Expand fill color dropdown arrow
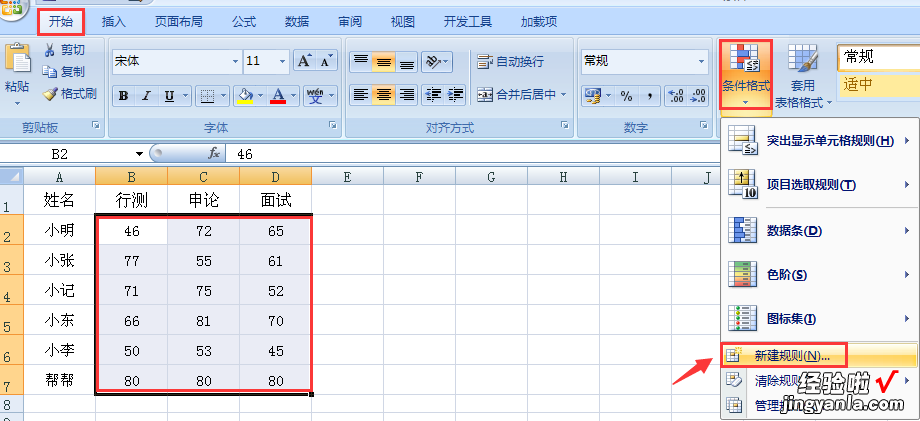920x421 pixels. coord(259,96)
